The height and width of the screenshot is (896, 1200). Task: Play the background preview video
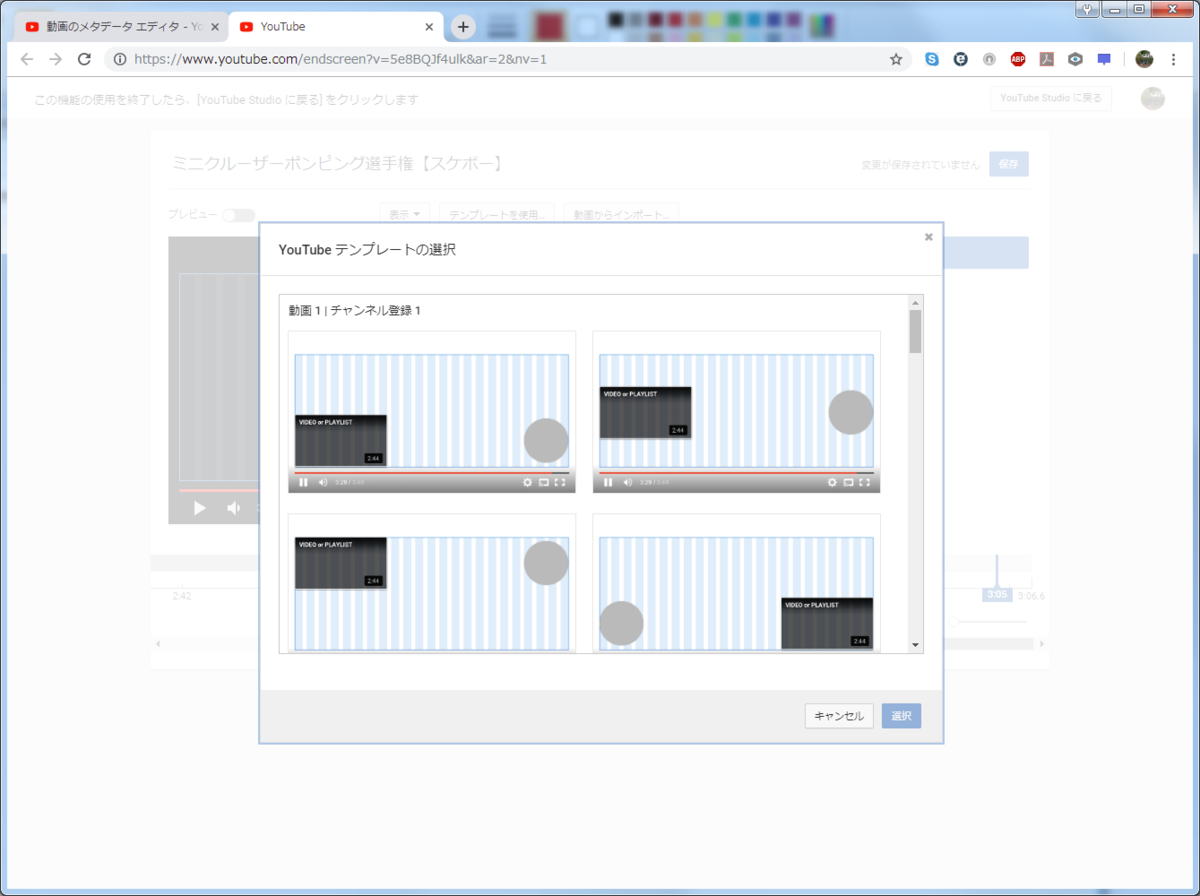coord(199,508)
